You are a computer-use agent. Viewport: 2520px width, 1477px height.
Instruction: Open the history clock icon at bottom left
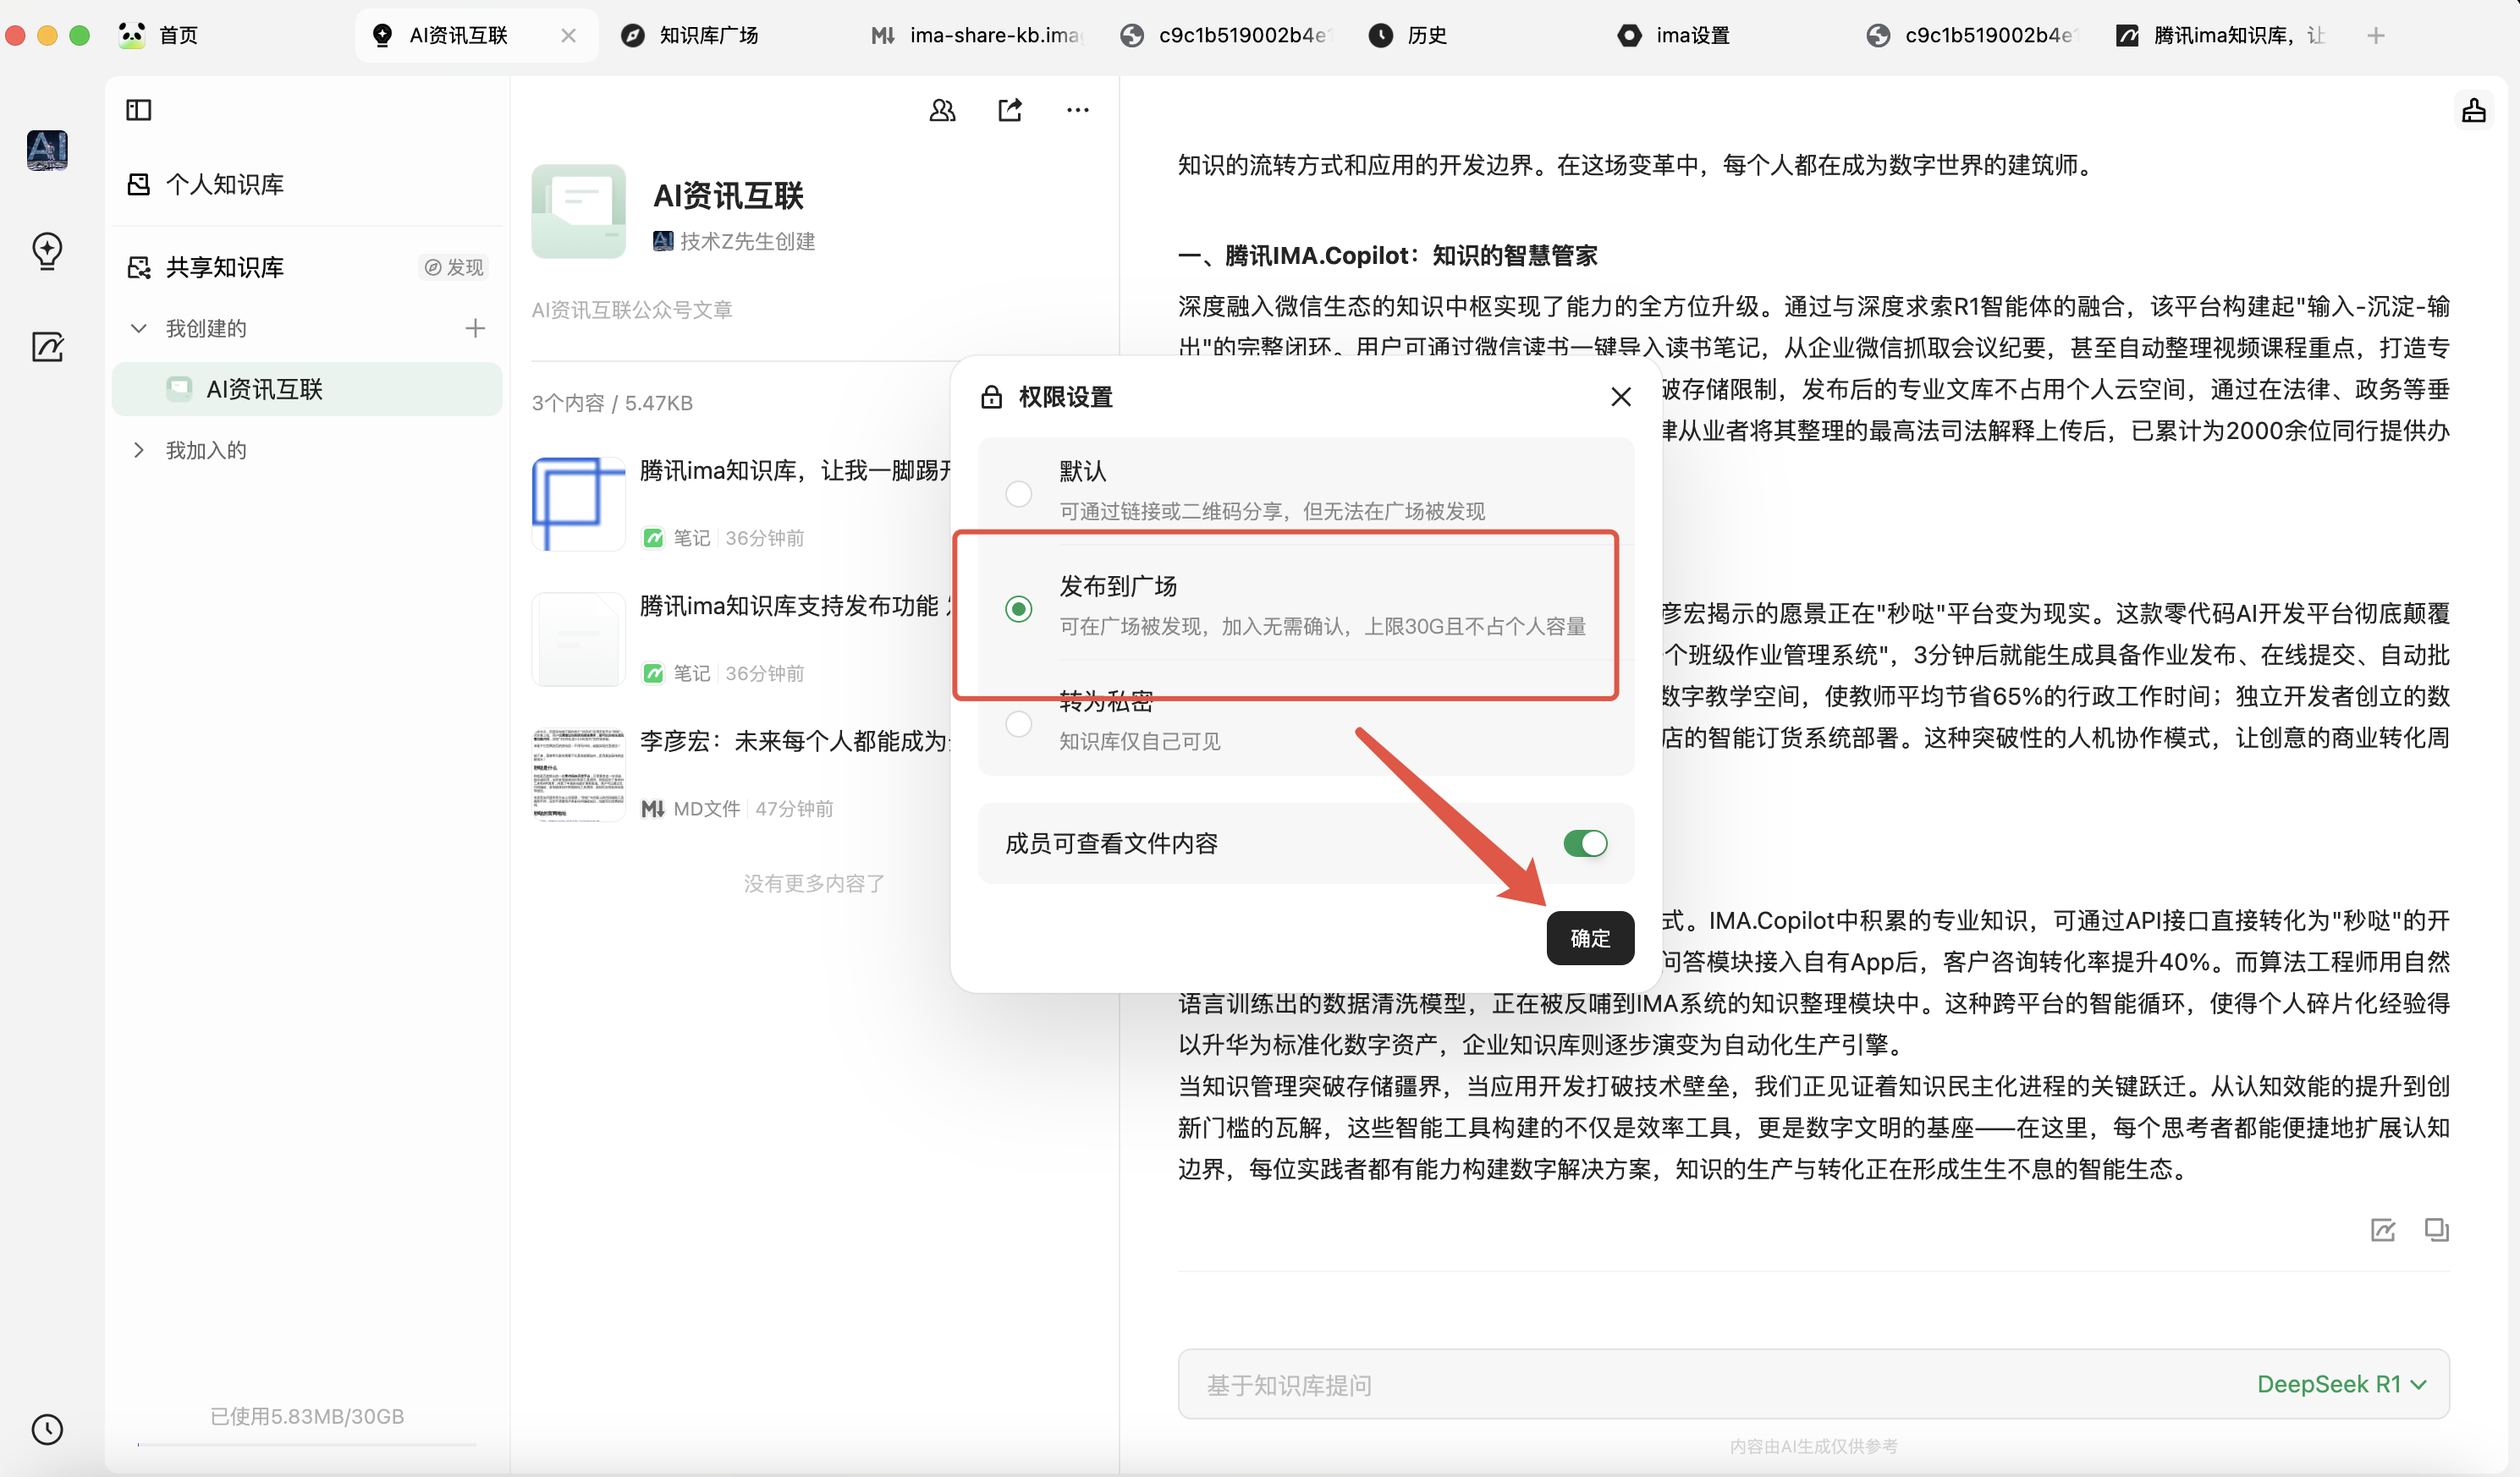[47, 1429]
